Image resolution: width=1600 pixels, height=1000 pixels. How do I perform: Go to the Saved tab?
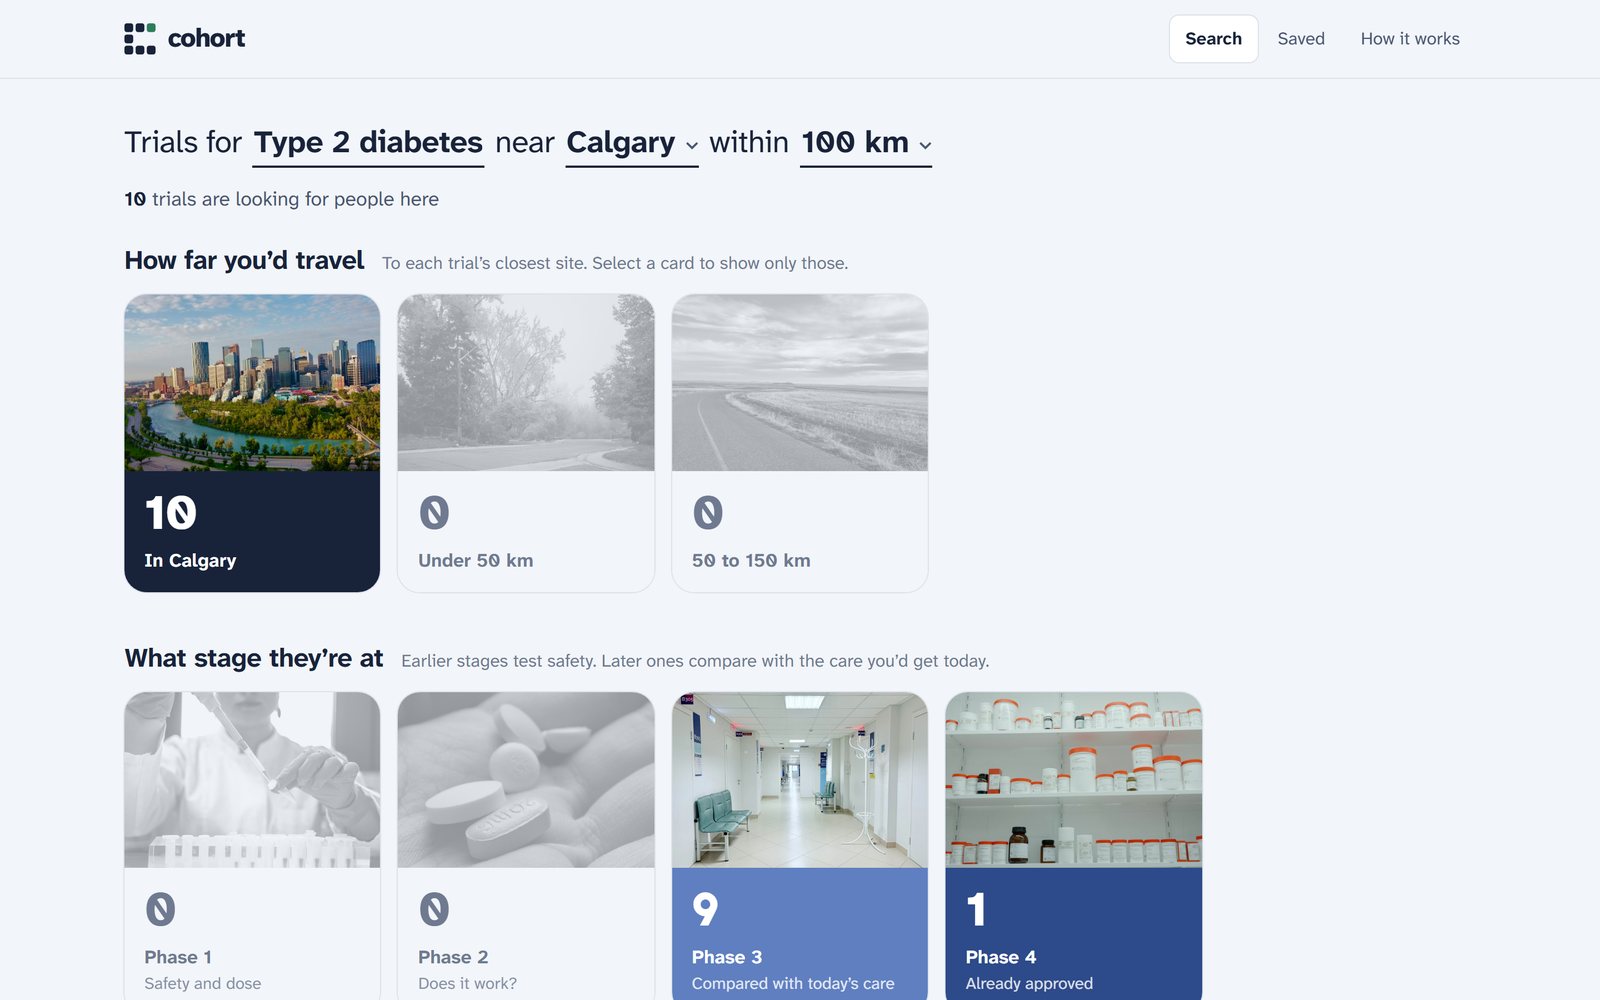tap(1301, 39)
